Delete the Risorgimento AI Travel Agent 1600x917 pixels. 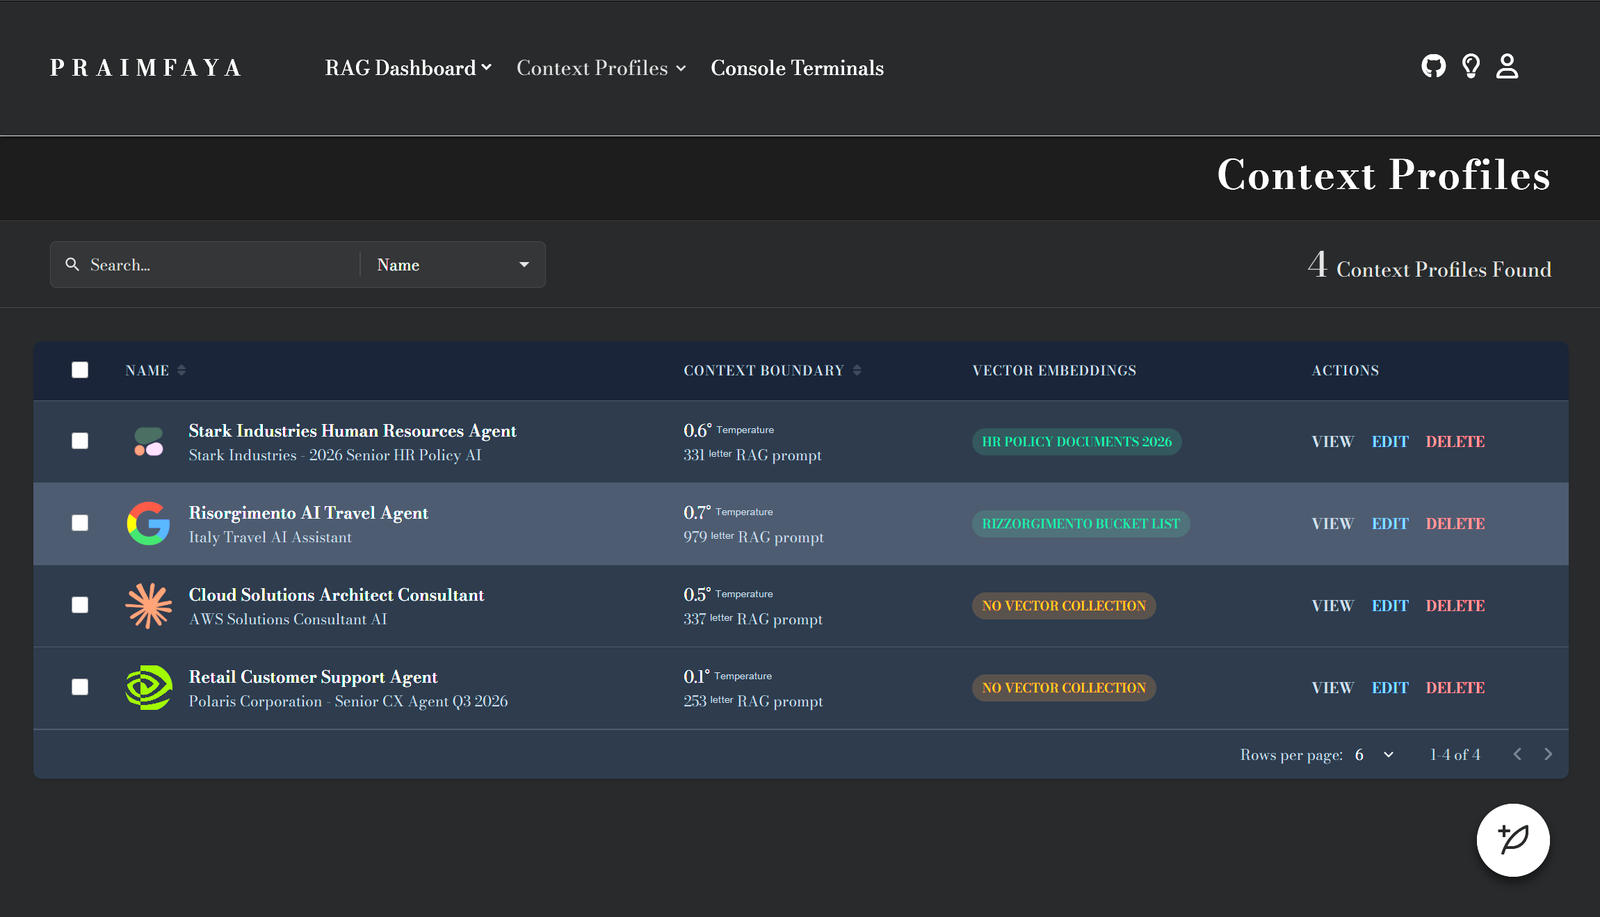pos(1455,524)
